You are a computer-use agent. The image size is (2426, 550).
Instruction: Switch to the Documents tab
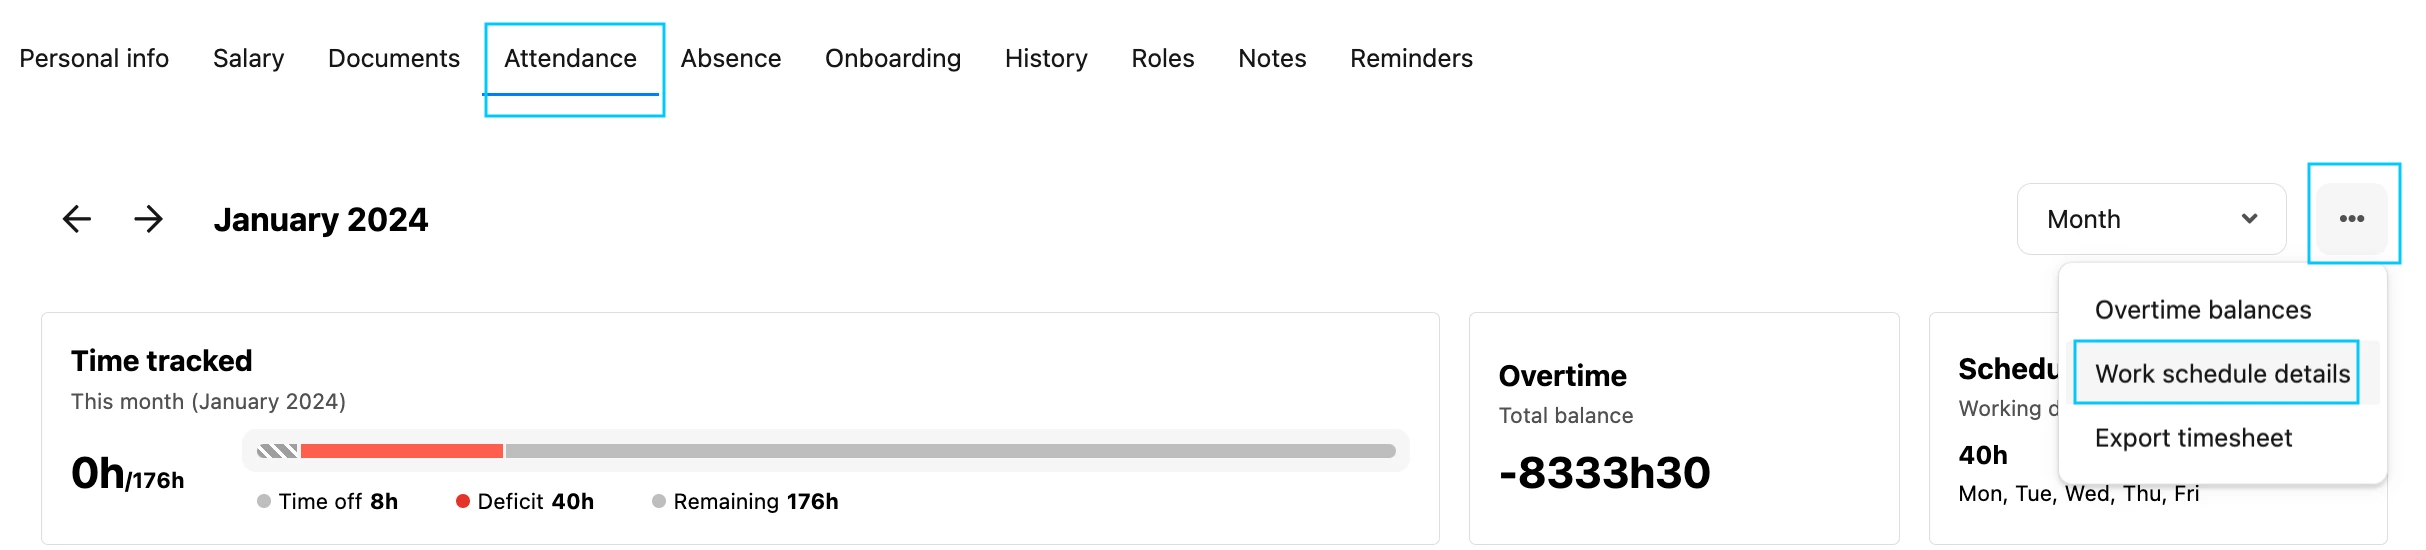[x=394, y=58]
